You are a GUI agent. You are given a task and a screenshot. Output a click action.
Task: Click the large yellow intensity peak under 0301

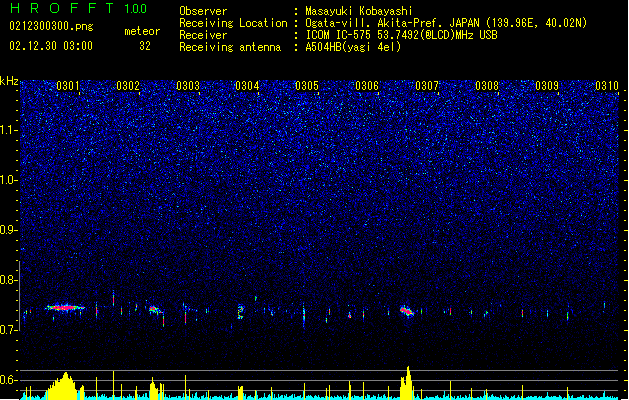pyautogui.click(x=62, y=386)
